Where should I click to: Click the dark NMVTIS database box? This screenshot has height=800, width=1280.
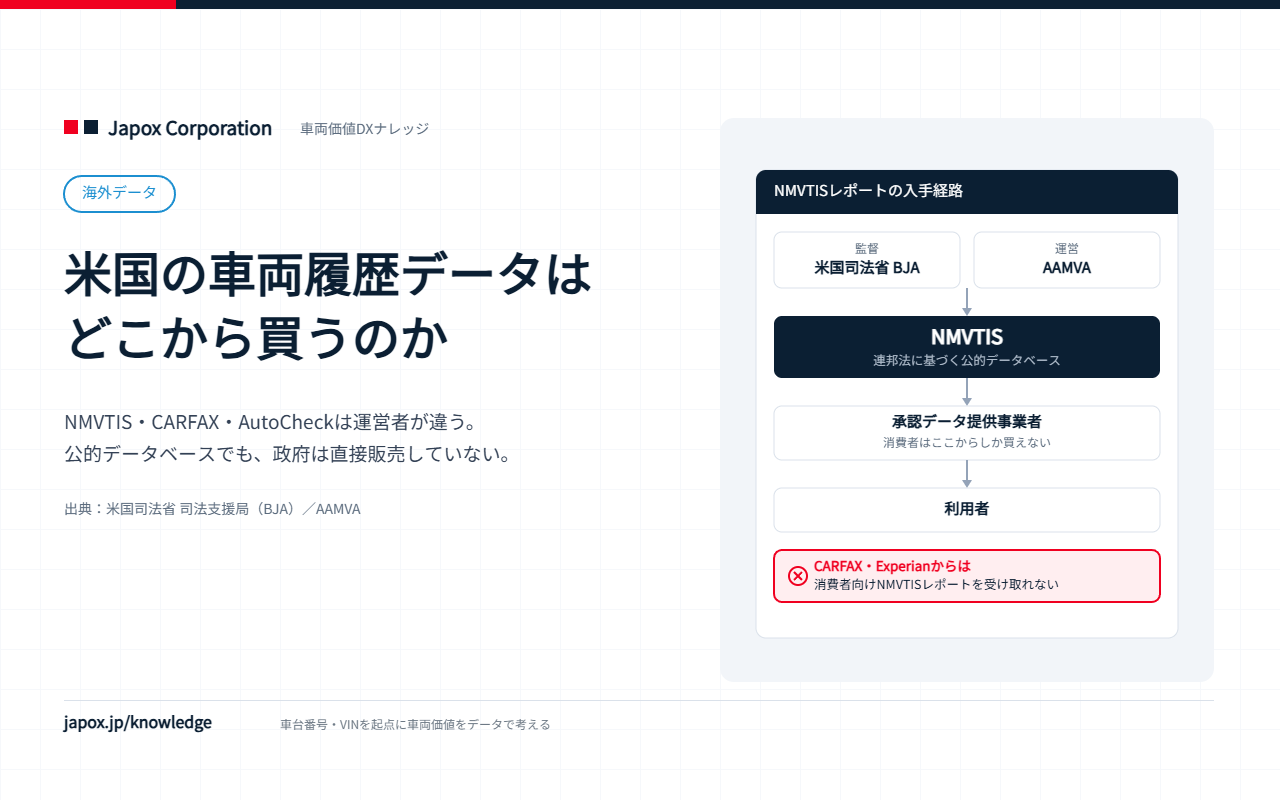pyautogui.click(x=967, y=347)
